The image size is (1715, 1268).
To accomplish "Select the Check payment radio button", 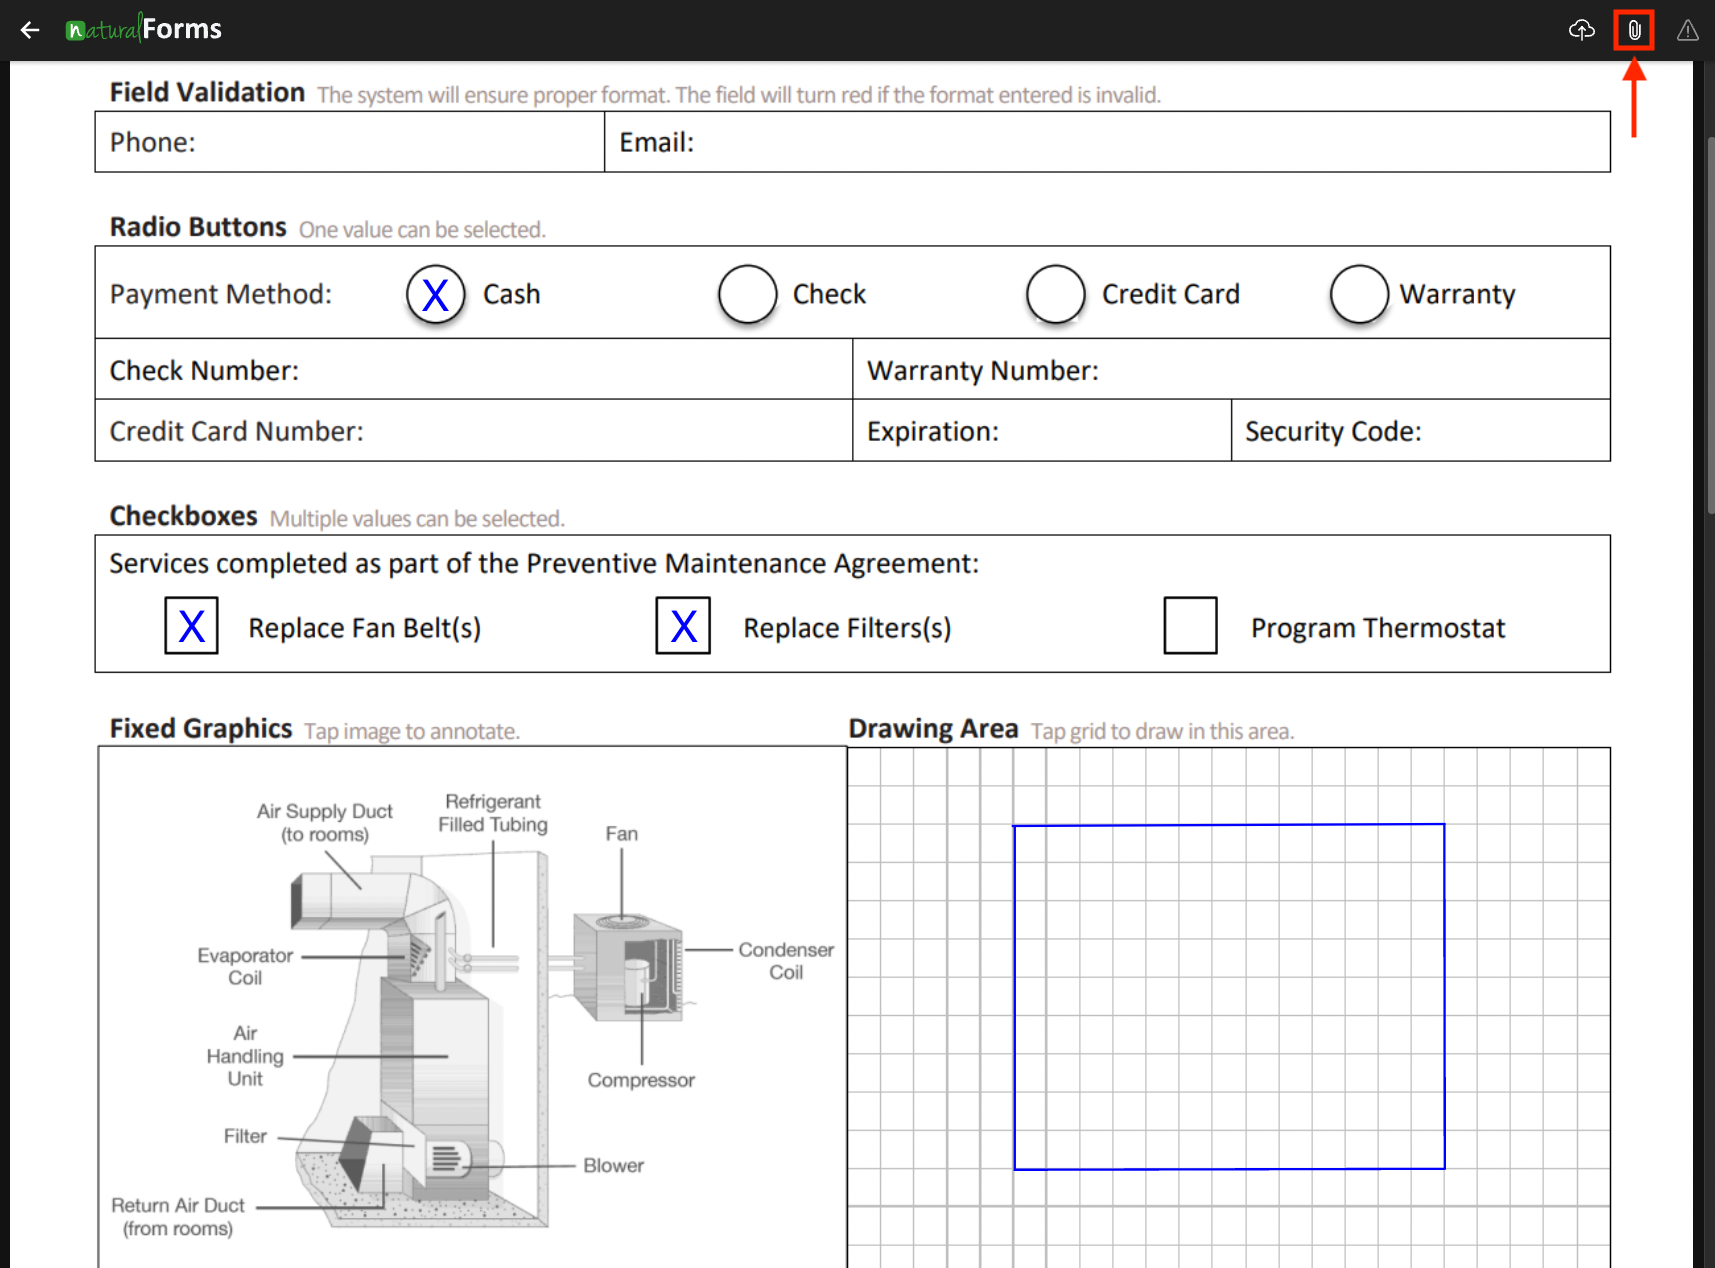I will point(748,294).
